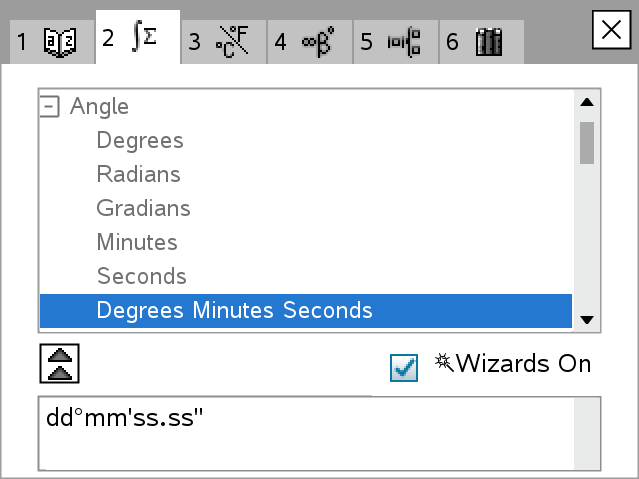
Task: Select the Seconds angle item
Action: click(141, 276)
